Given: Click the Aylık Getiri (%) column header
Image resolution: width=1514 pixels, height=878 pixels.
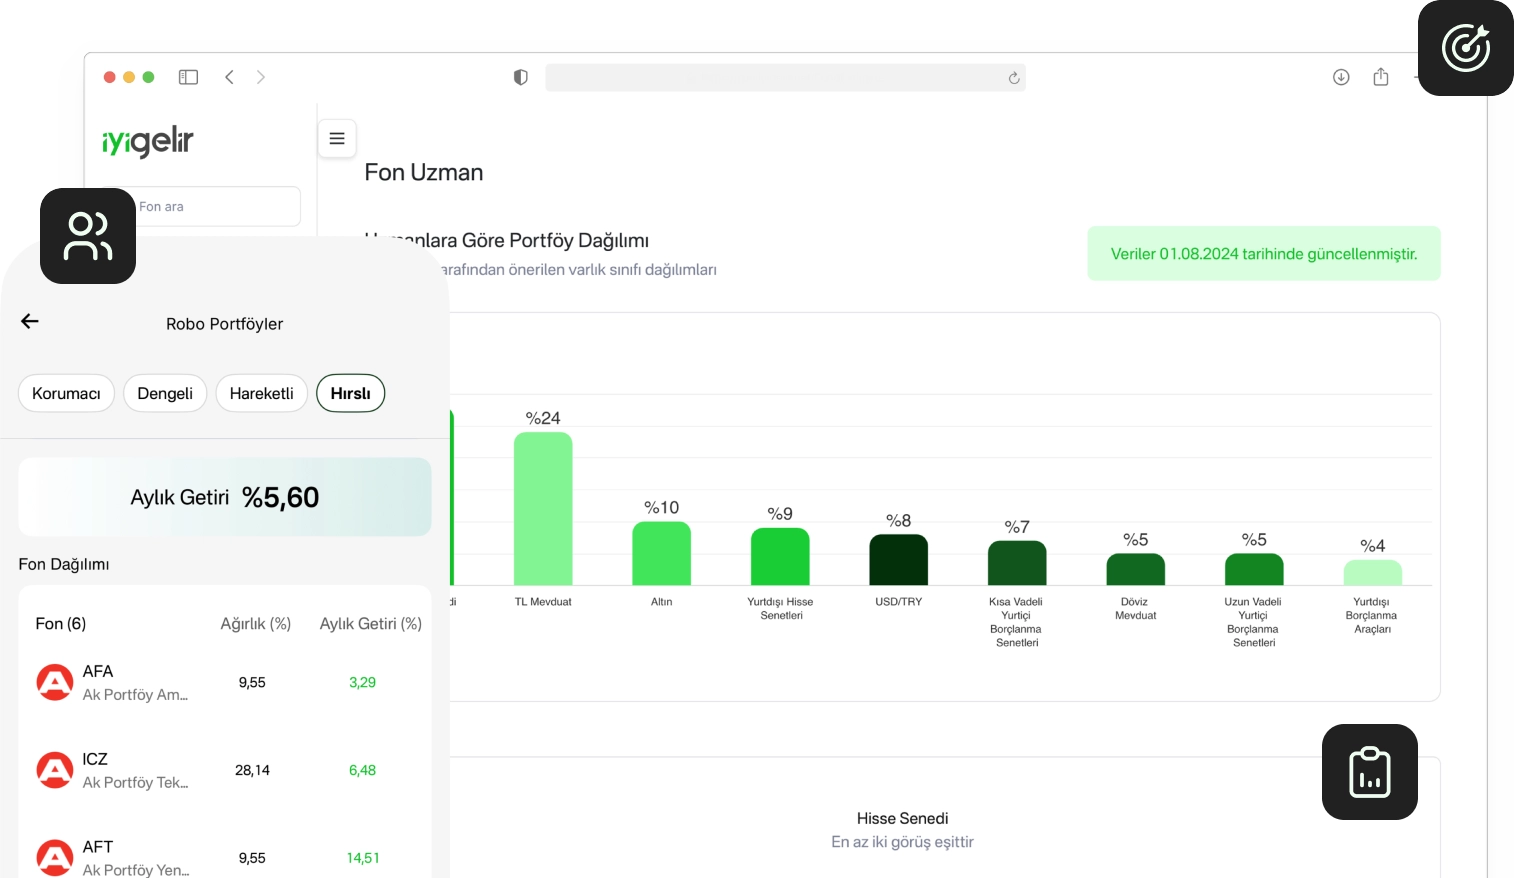Looking at the screenshot, I should tap(371, 624).
